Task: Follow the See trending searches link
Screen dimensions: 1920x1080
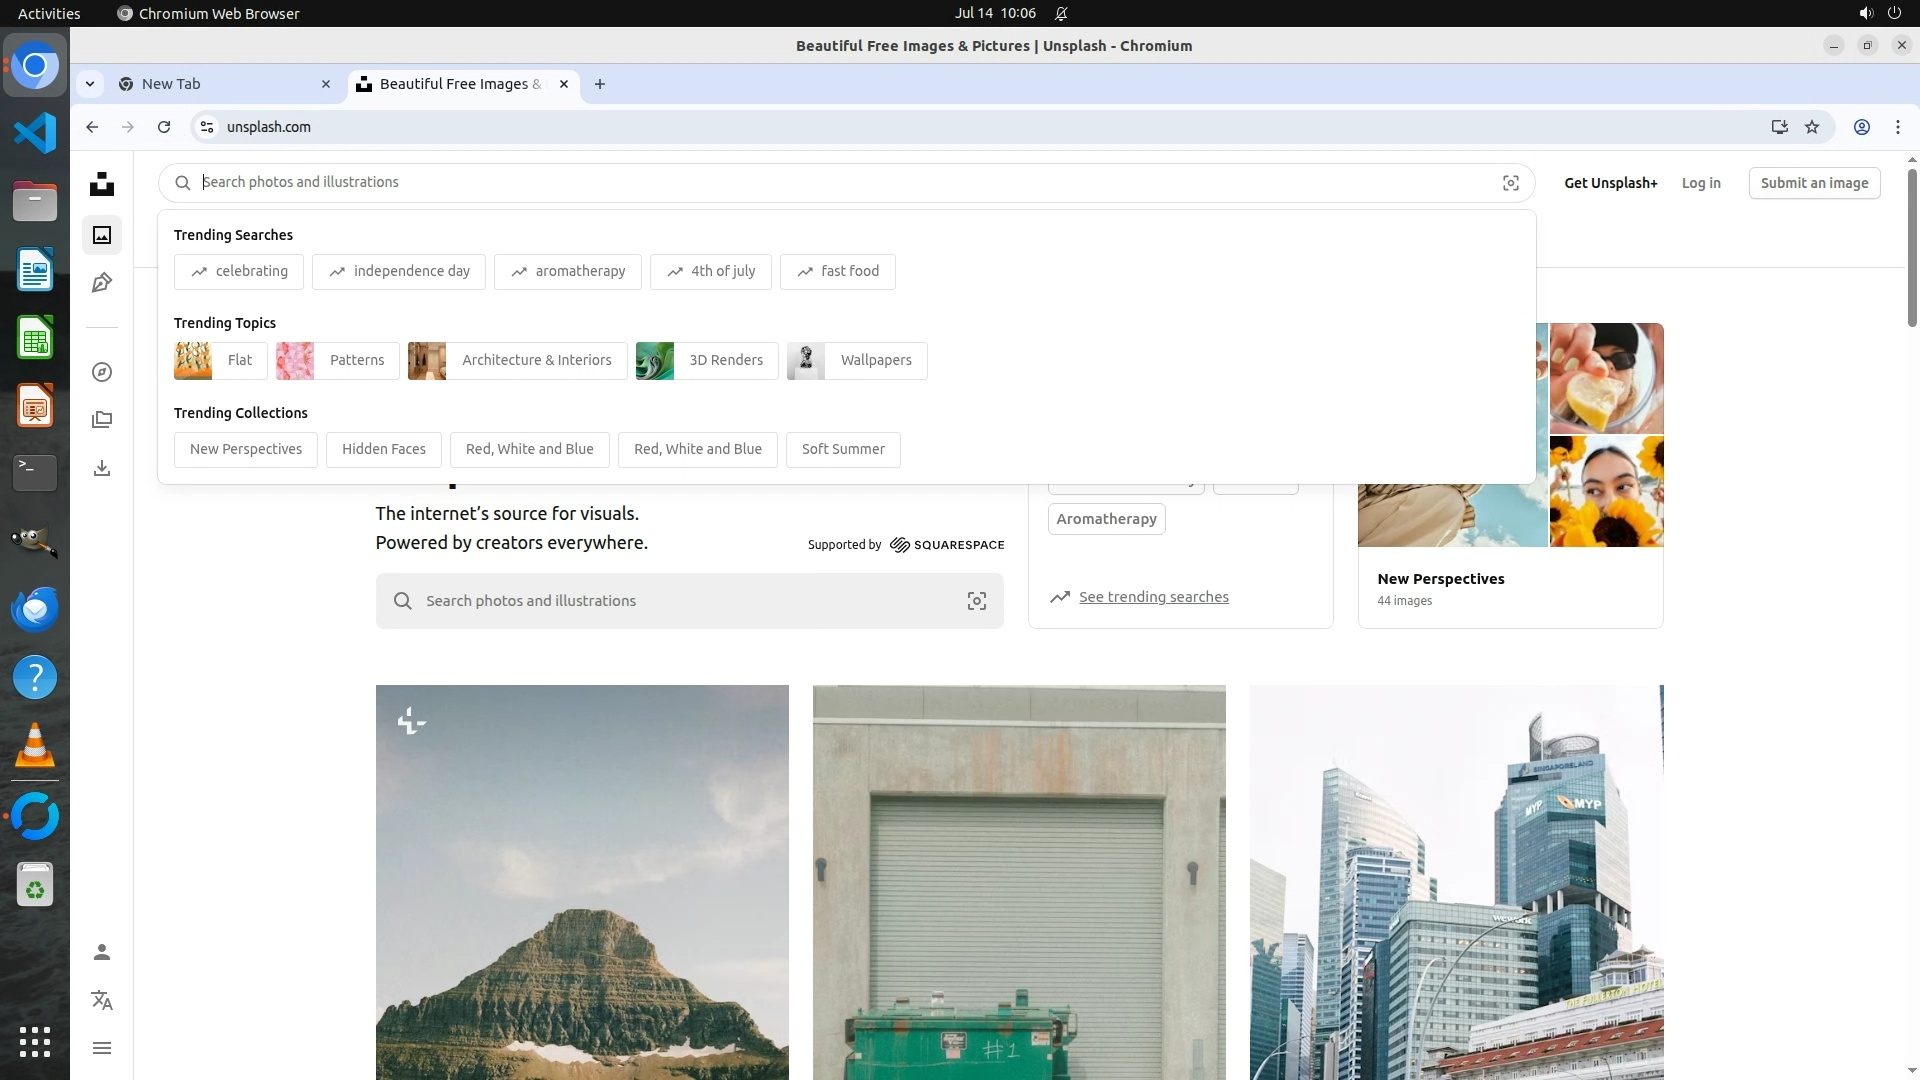Action: 1153,597
